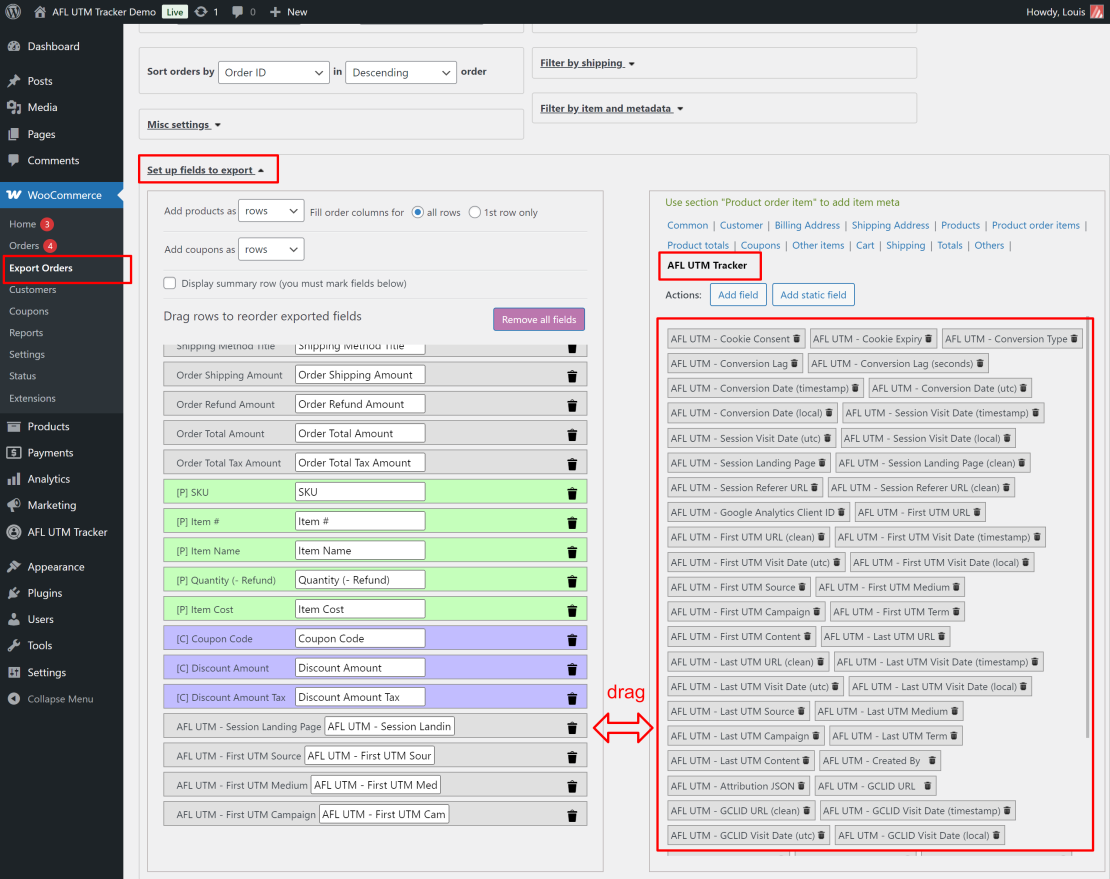Viewport: 1110px width, 879px height.
Task: Remove the Order Refund Amount field via trash icon
Action: click(x=571, y=404)
